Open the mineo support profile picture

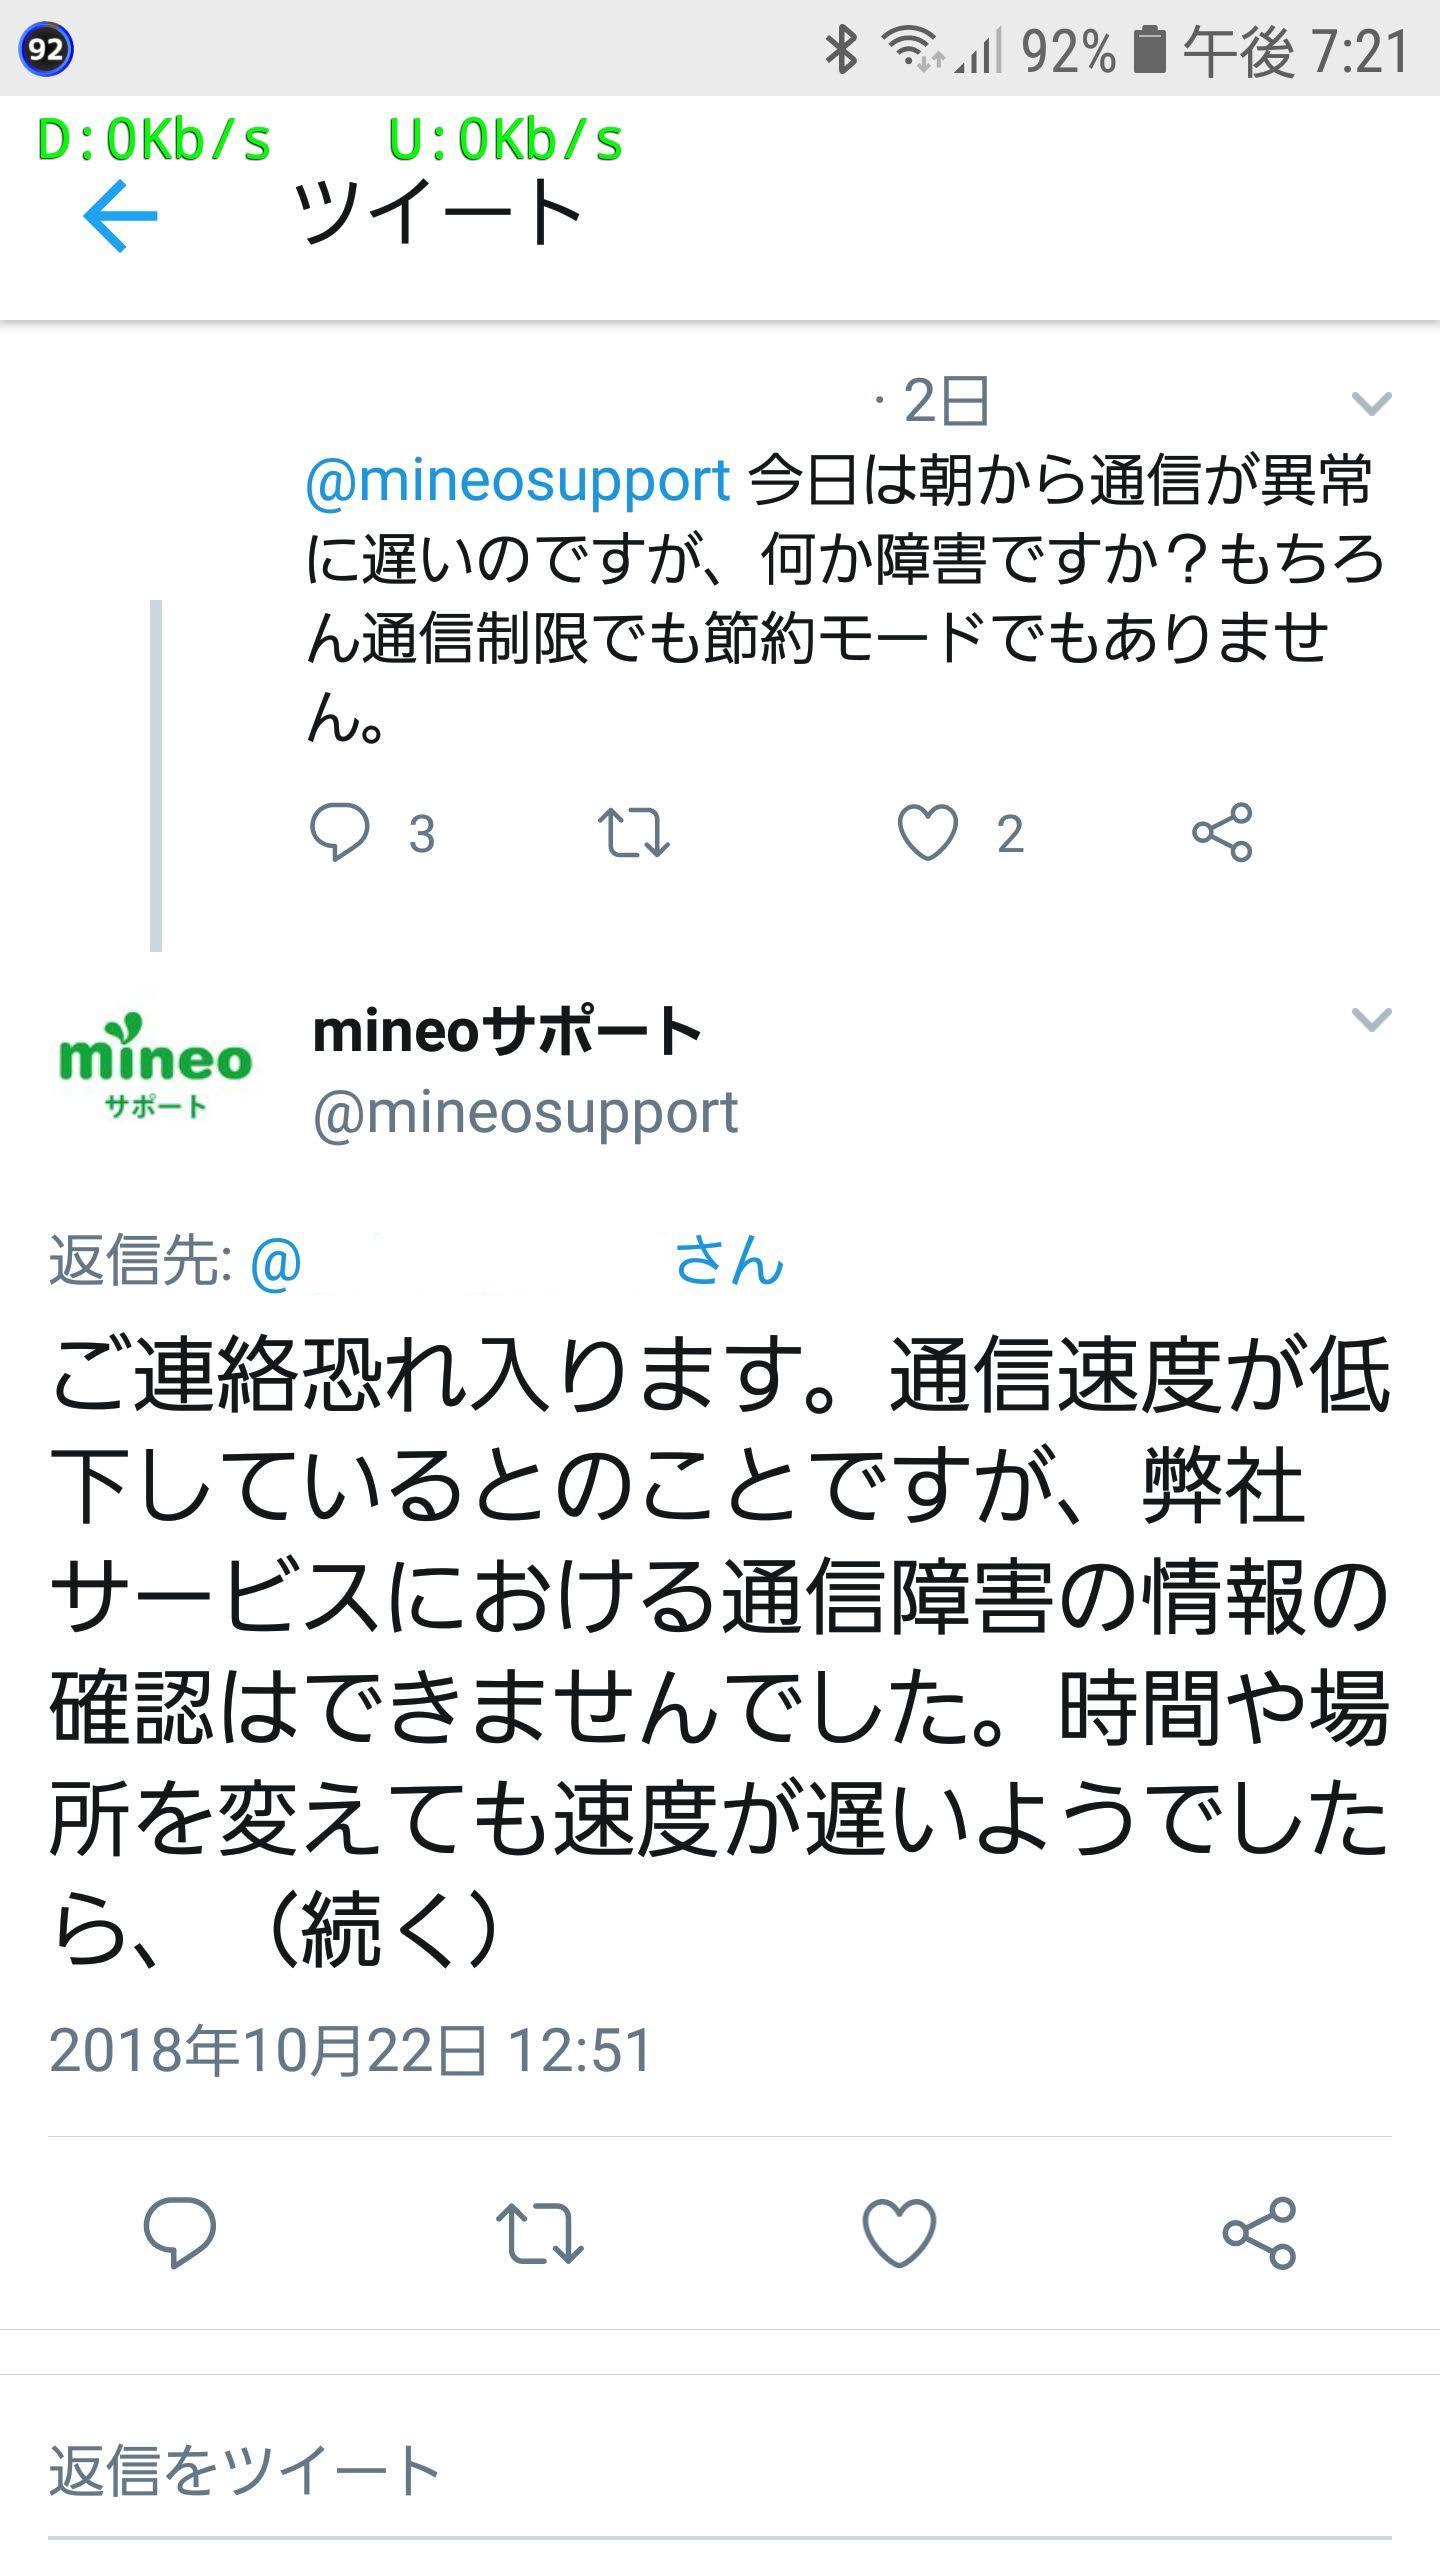point(155,1067)
